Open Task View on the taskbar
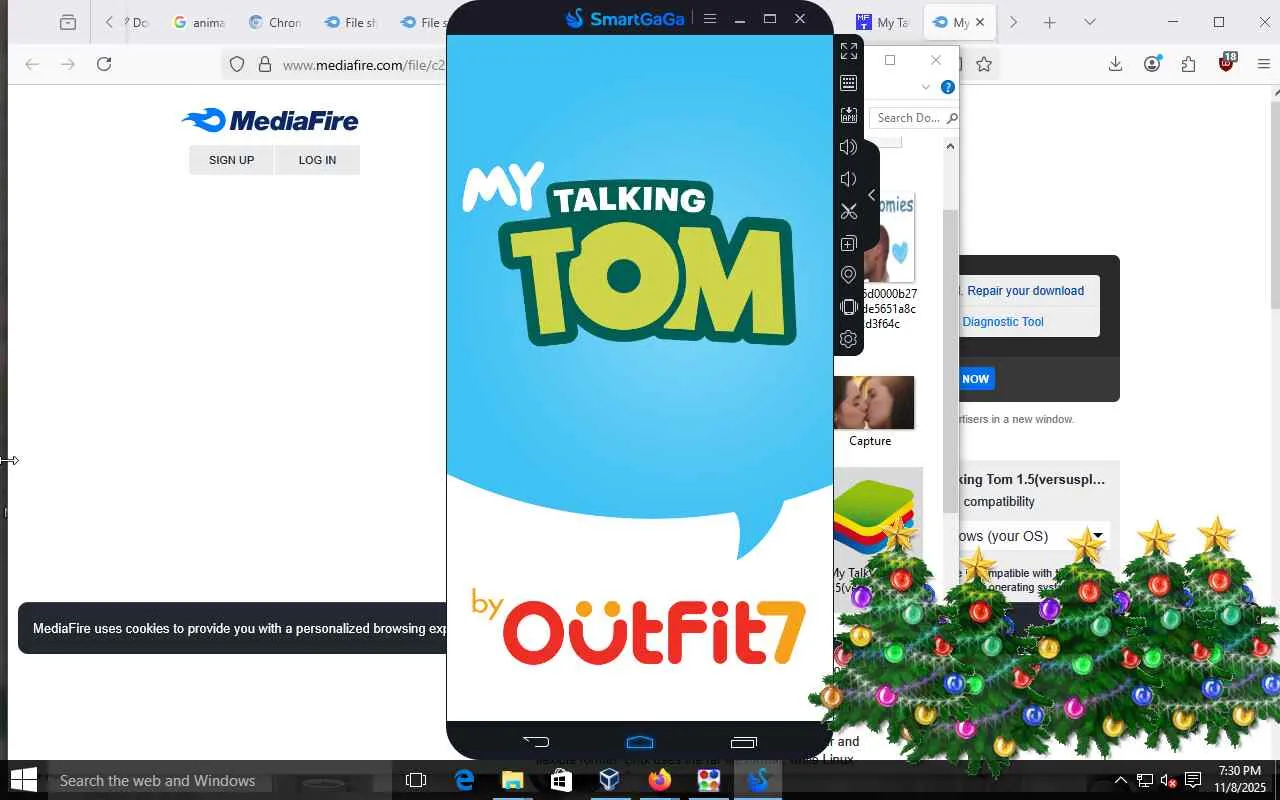Image resolution: width=1280 pixels, height=800 pixels. tap(416, 780)
